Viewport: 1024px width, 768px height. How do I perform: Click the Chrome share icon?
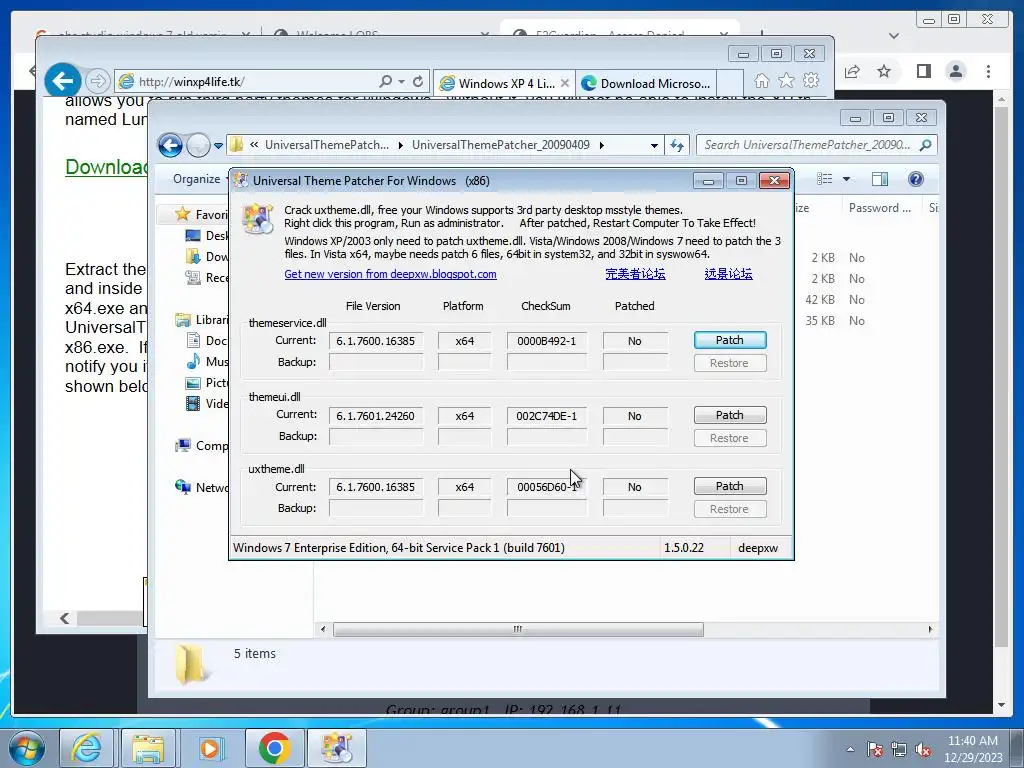(x=852, y=71)
